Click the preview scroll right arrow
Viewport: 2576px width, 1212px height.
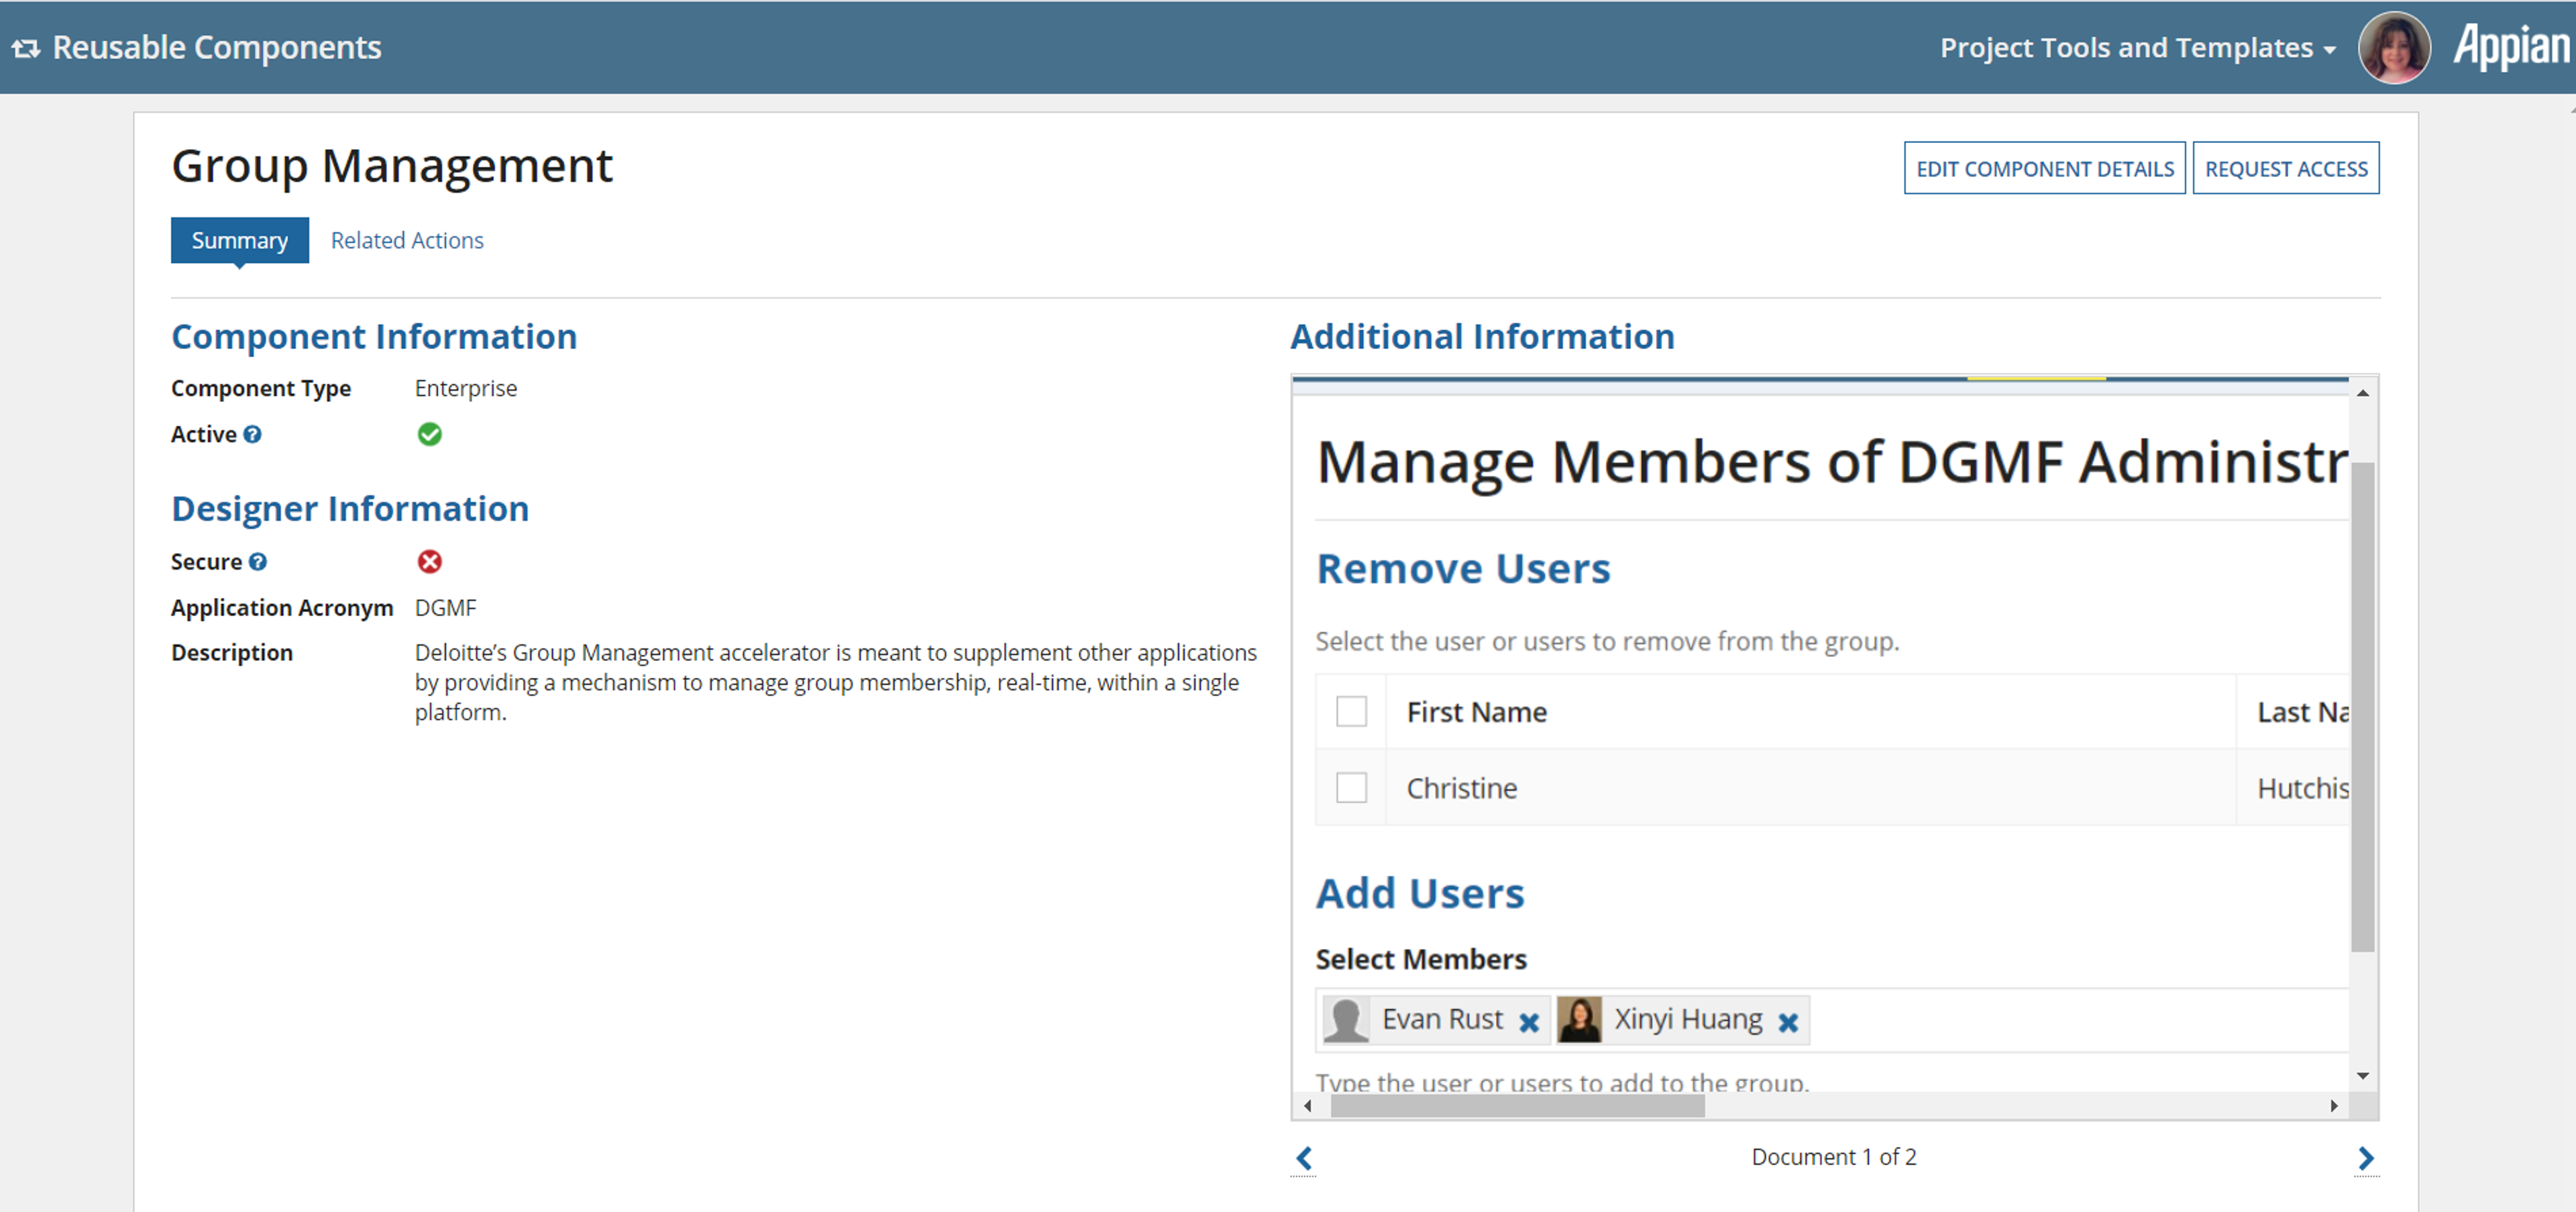tap(2334, 1106)
